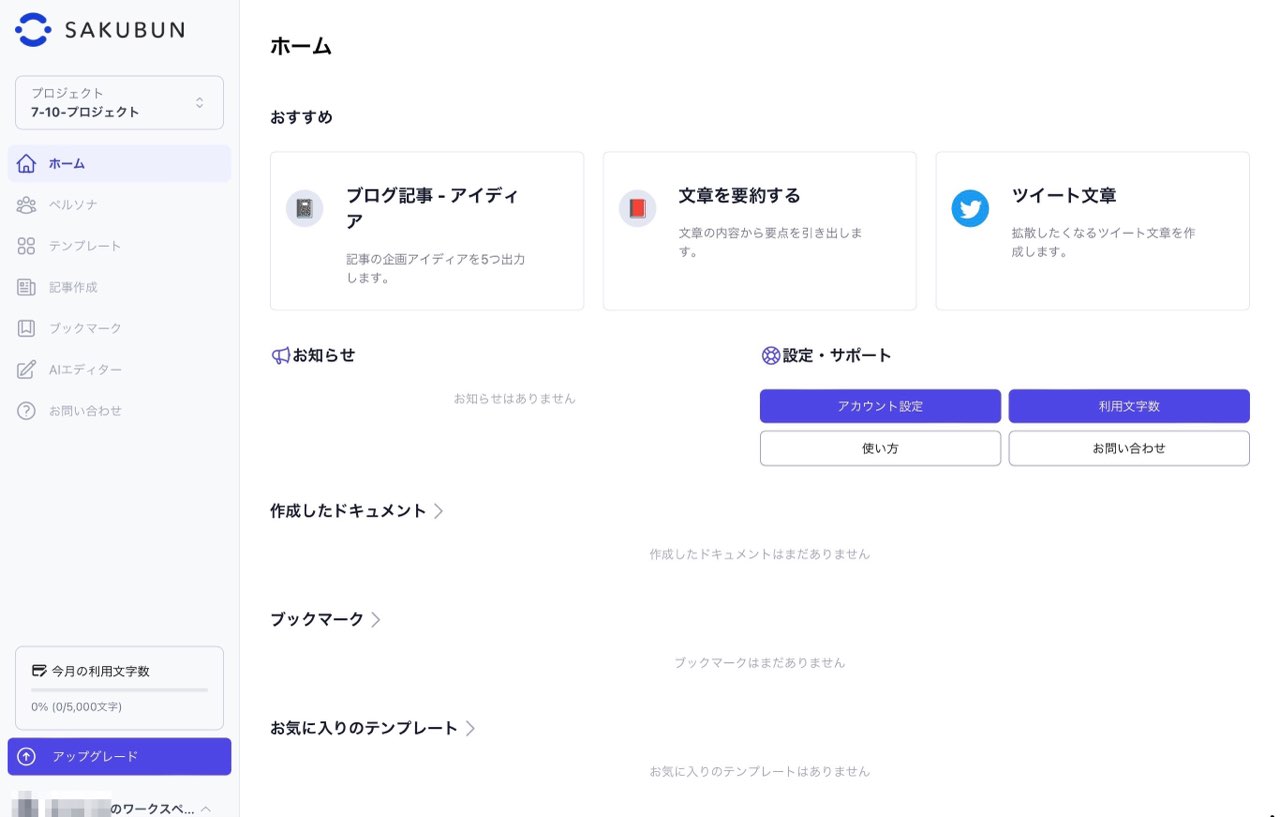Click the テンプレート grid icon
1280x817 pixels.
(x=27, y=246)
